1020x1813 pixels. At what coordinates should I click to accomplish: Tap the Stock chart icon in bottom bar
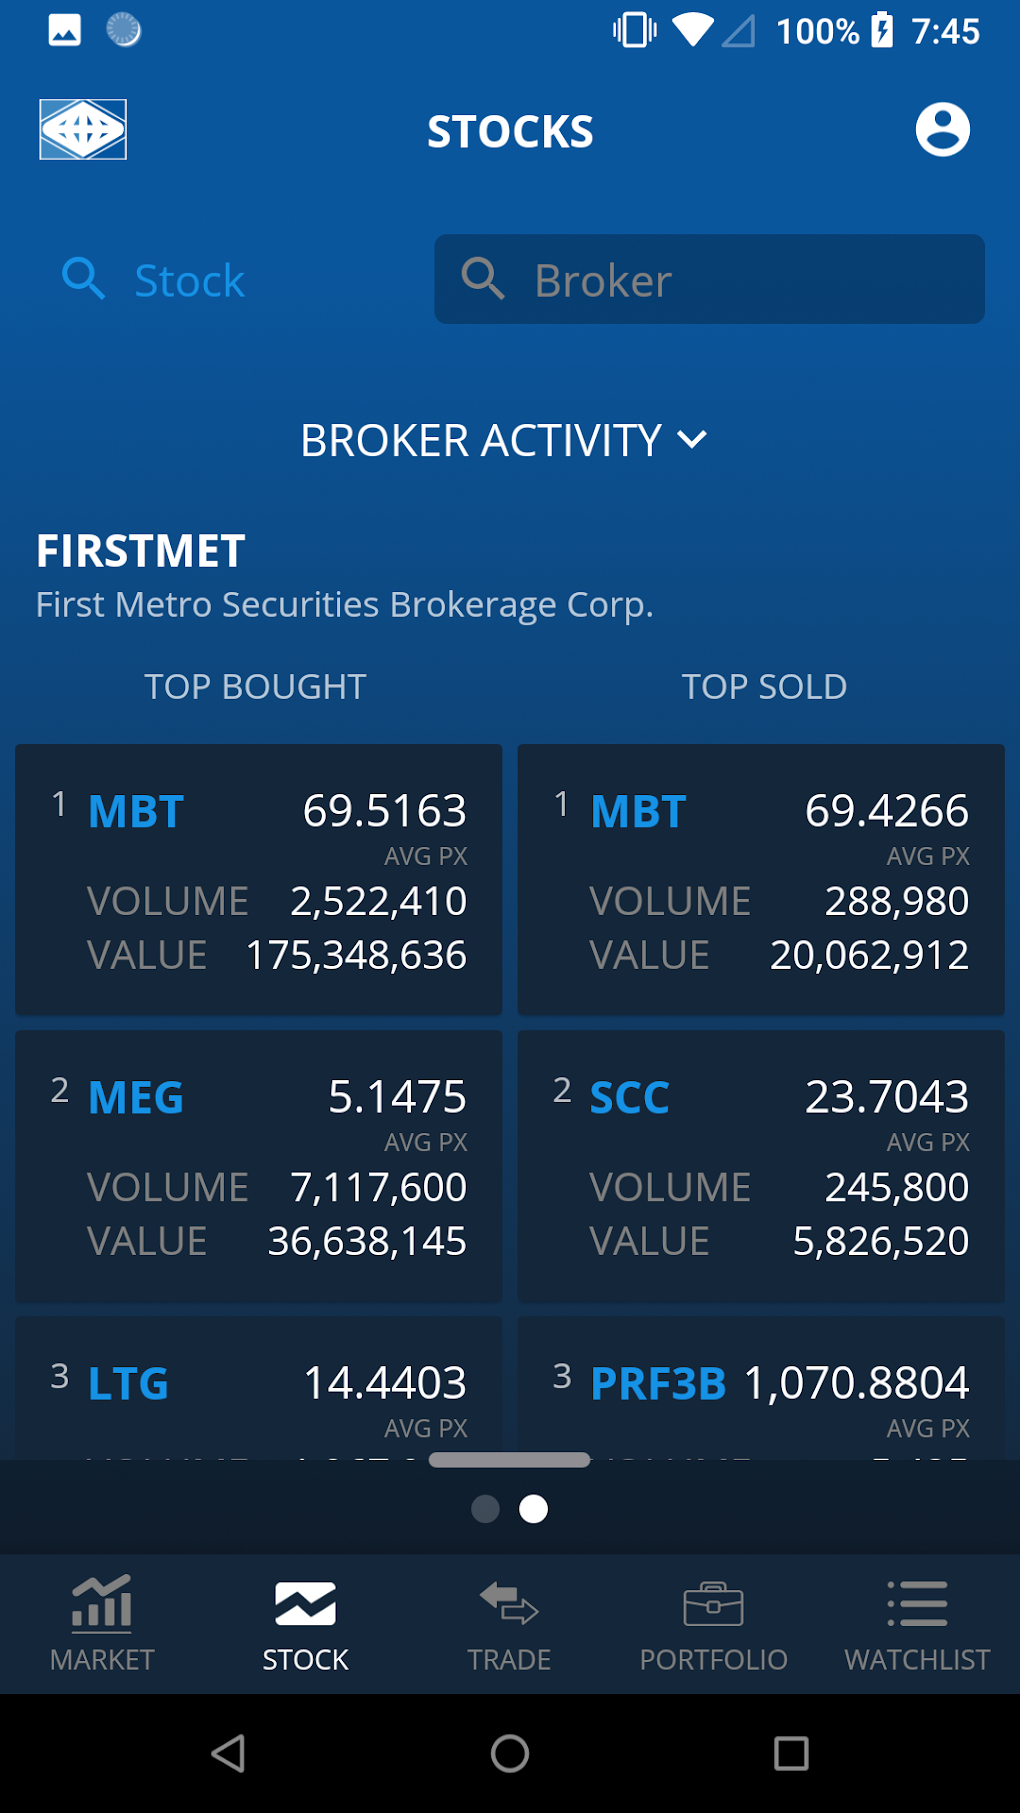pos(305,1604)
